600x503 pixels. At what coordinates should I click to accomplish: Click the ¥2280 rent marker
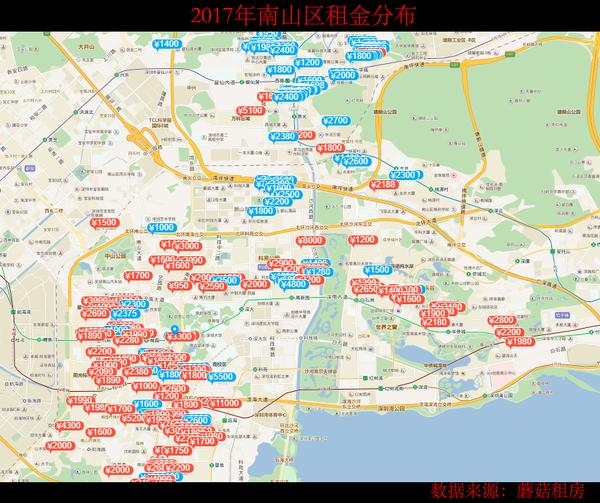click(128, 340)
